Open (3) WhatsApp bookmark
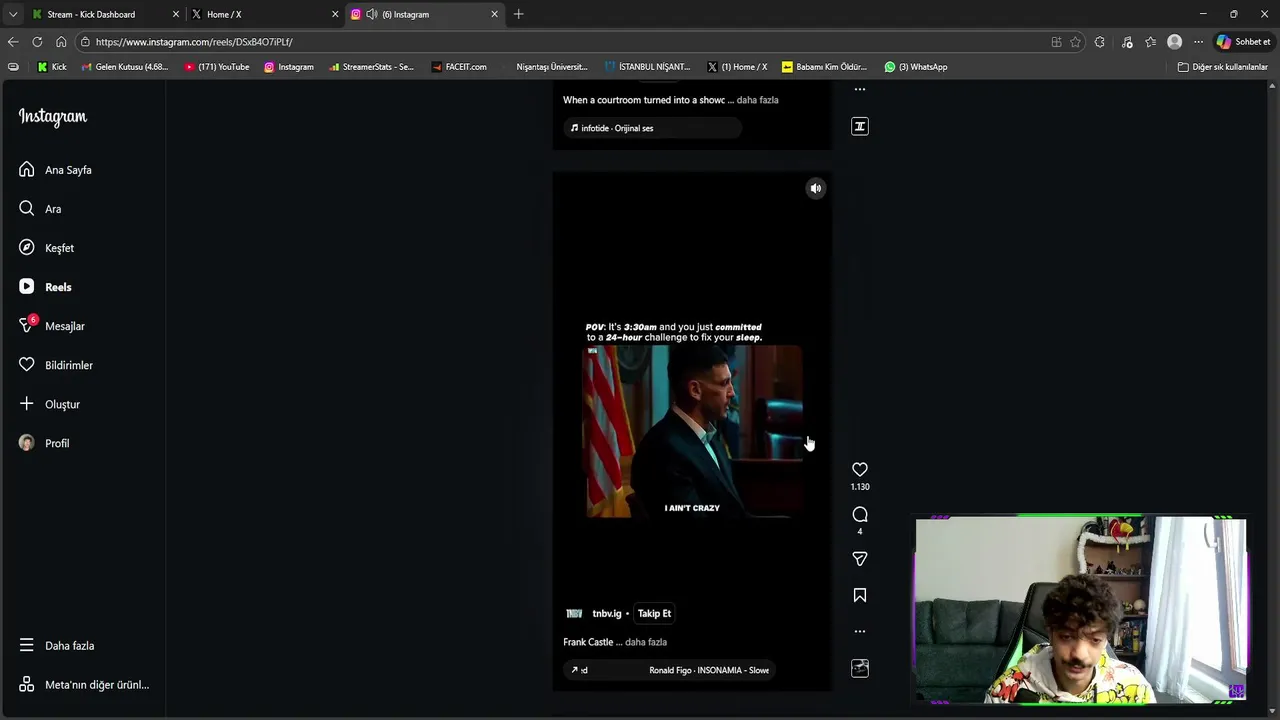 pos(916,67)
